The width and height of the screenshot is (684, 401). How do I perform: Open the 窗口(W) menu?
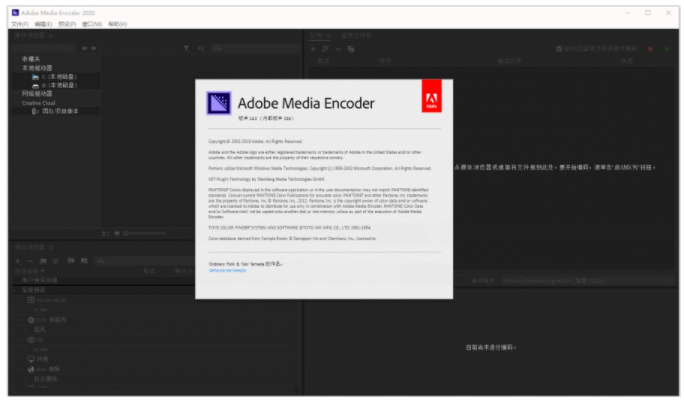92,24
